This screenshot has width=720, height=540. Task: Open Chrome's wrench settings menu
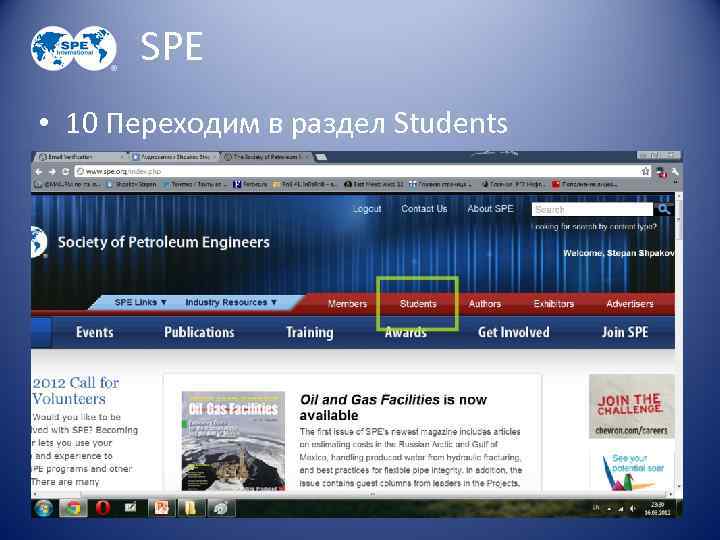pos(675,172)
